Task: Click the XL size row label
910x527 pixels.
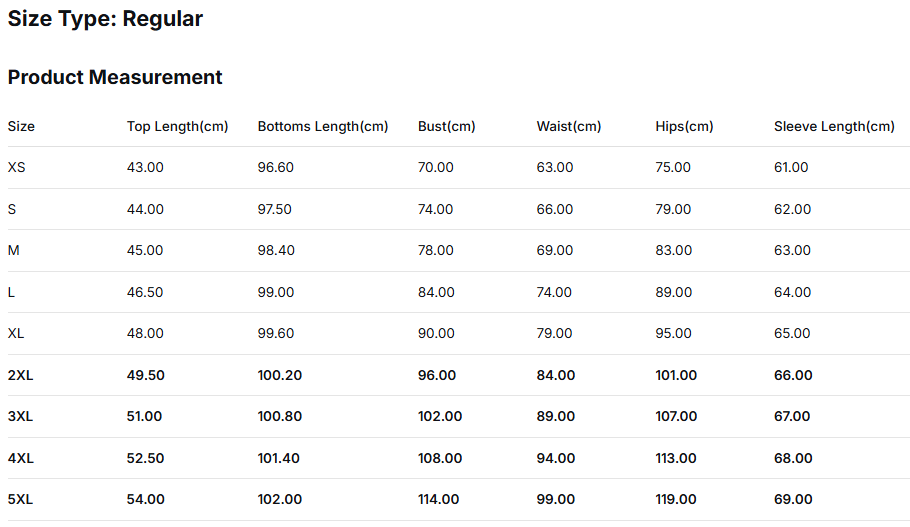Action: pyautogui.click(x=17, y=334)
